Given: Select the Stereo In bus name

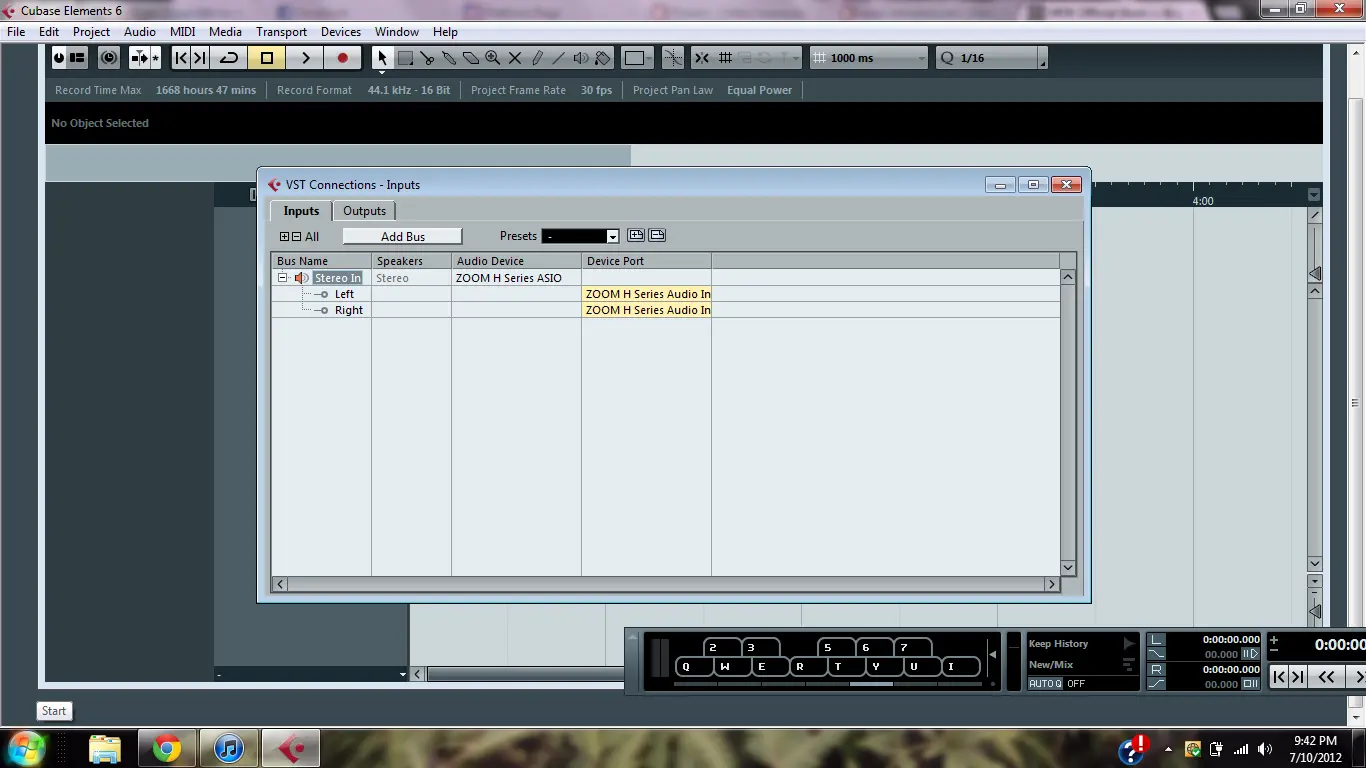Looking at the screenshot, I should point(338,278).
